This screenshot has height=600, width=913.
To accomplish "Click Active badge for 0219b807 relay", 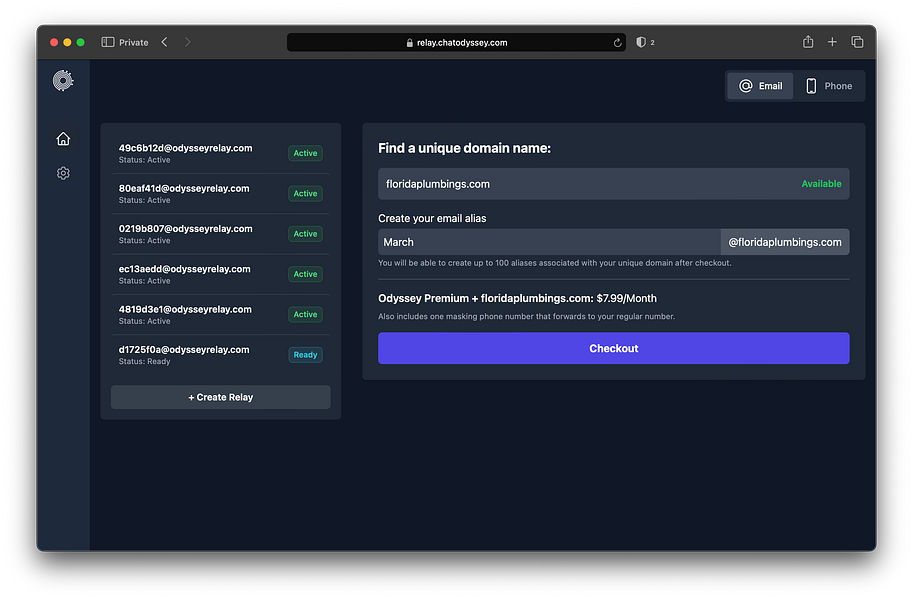I will coord(305,234).
